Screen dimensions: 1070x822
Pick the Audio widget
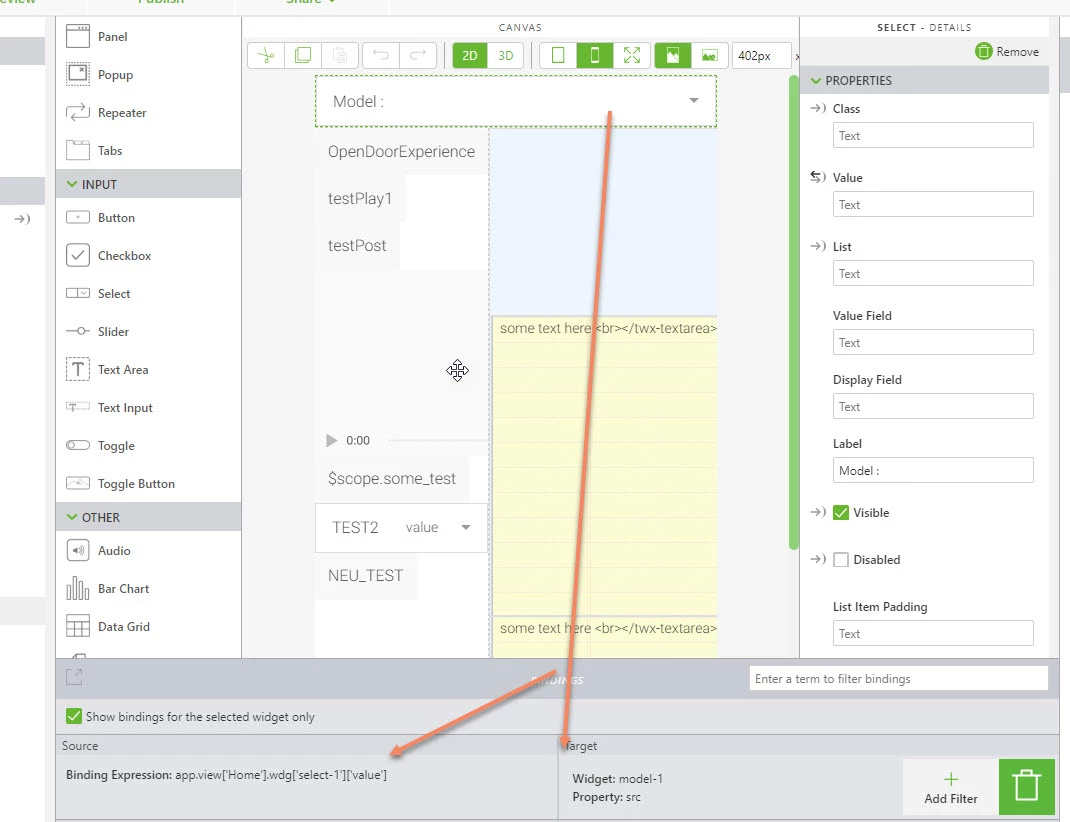(x=98, y=551)
